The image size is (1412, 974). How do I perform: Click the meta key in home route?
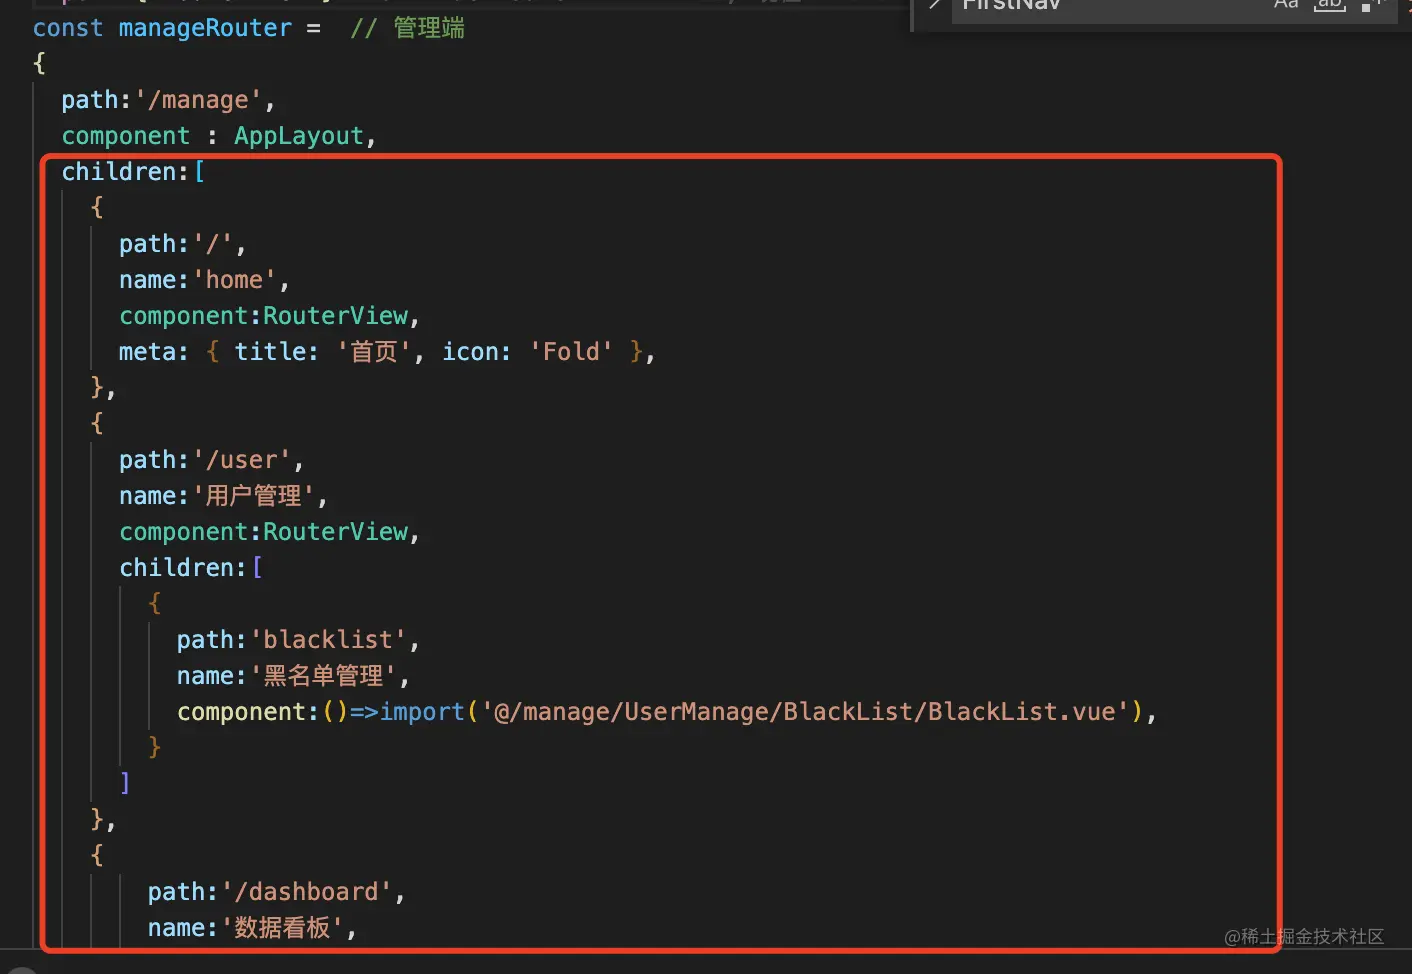(147, 352)
